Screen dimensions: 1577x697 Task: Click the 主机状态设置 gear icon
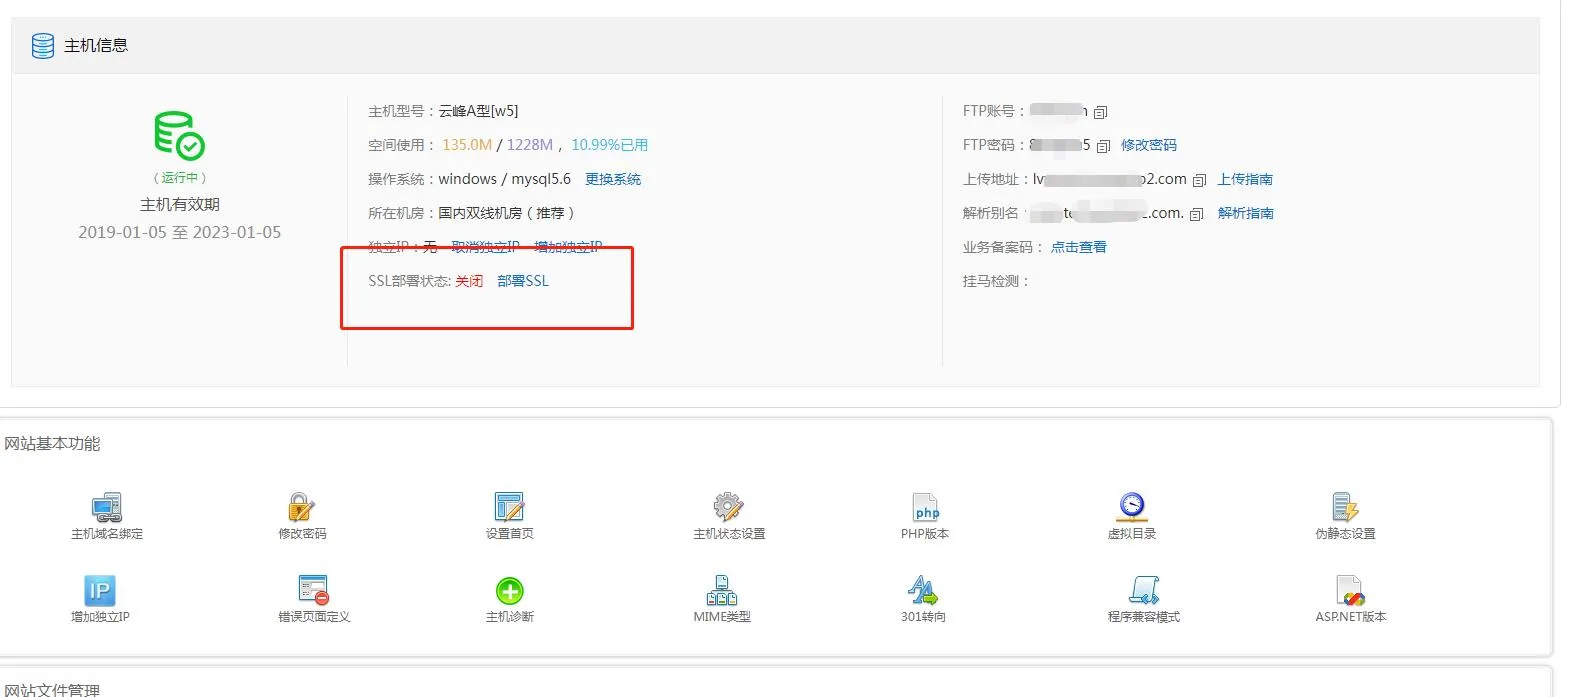[x=728, y=507]
